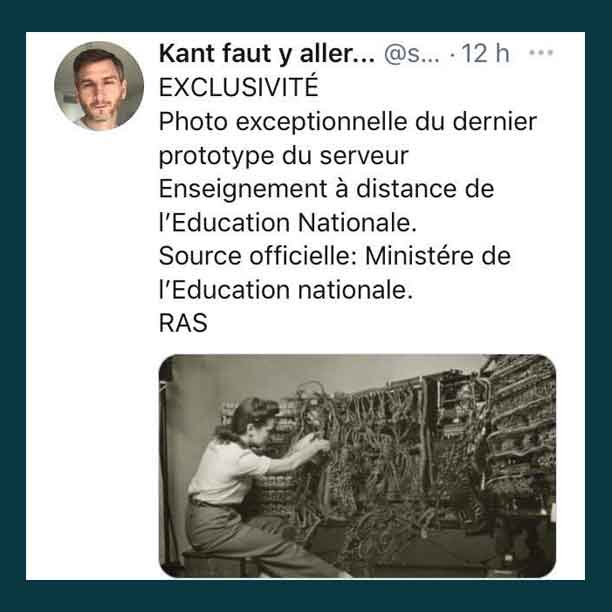The height and width of the screenshot is (612, 612).
Task: Click the word EXCLUSIVITÉ in the tweet
Action: coord(239,87)
